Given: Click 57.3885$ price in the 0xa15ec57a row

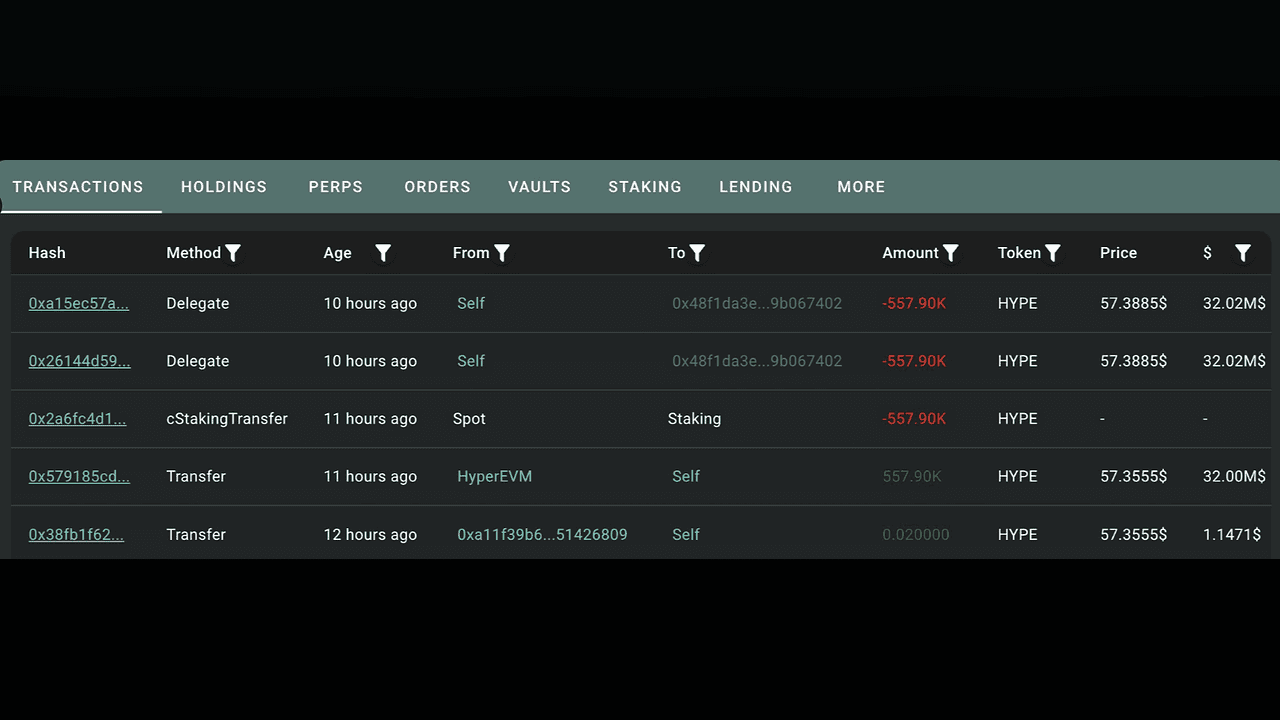Looking at the screenshot, I should pyautogui.click(x=1133, y=303).
